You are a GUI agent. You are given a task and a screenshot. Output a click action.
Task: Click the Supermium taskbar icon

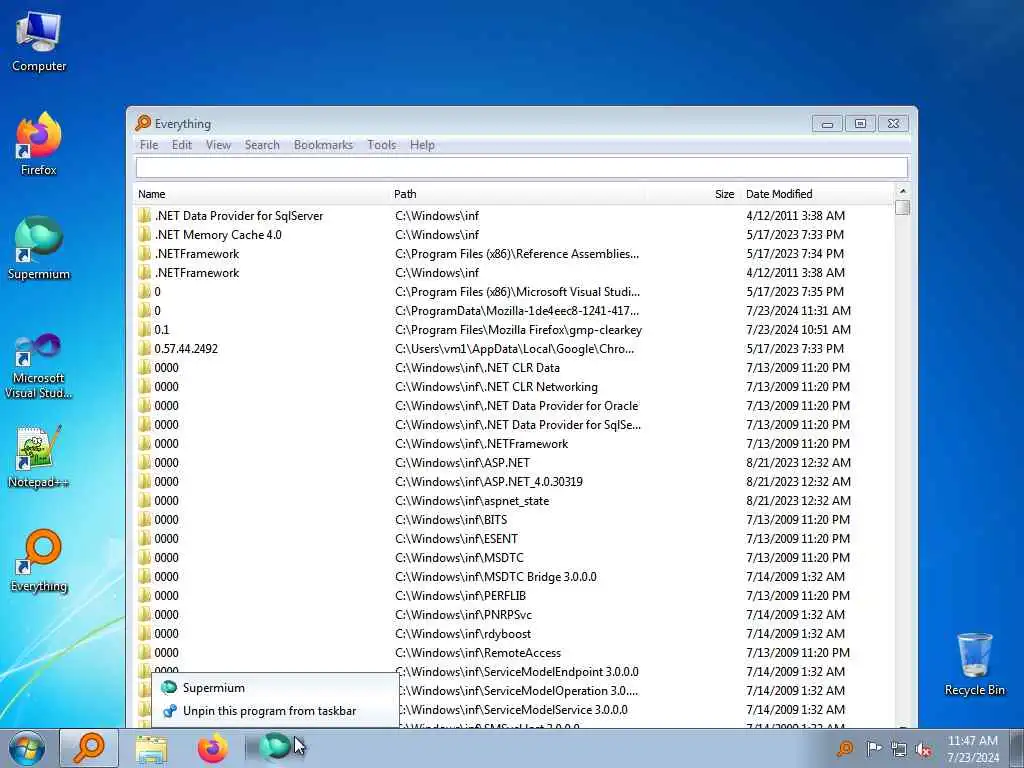pyautogui.click(x=274, y=748)
